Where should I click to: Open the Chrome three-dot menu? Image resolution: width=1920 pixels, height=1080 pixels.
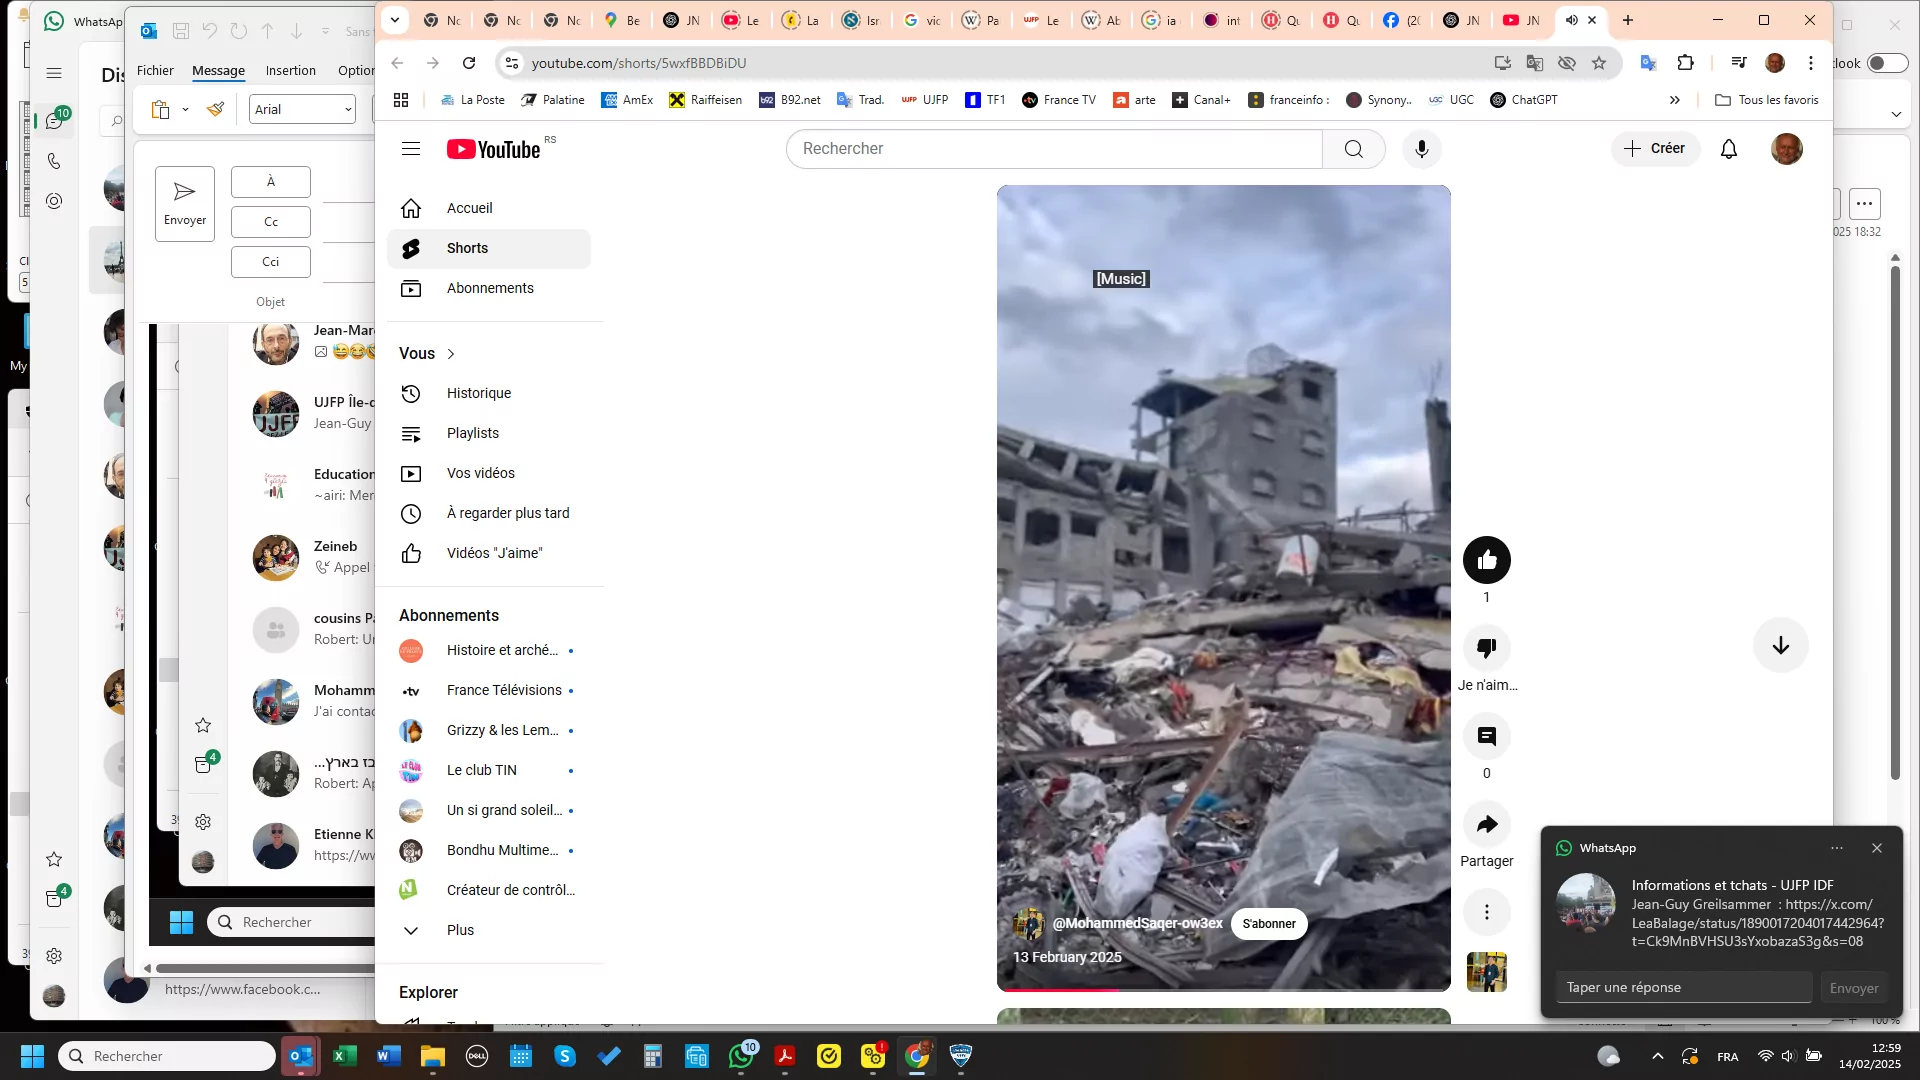[x=1811, y=63]
